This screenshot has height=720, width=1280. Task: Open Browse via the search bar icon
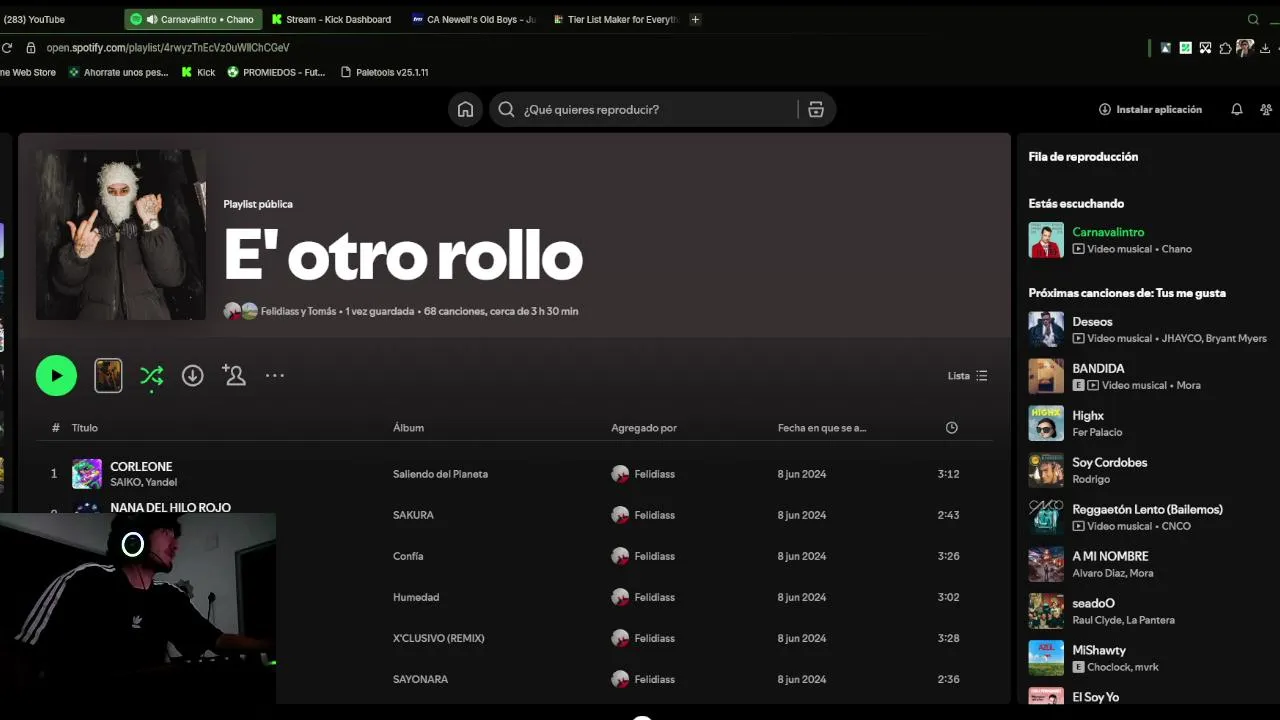816,110
